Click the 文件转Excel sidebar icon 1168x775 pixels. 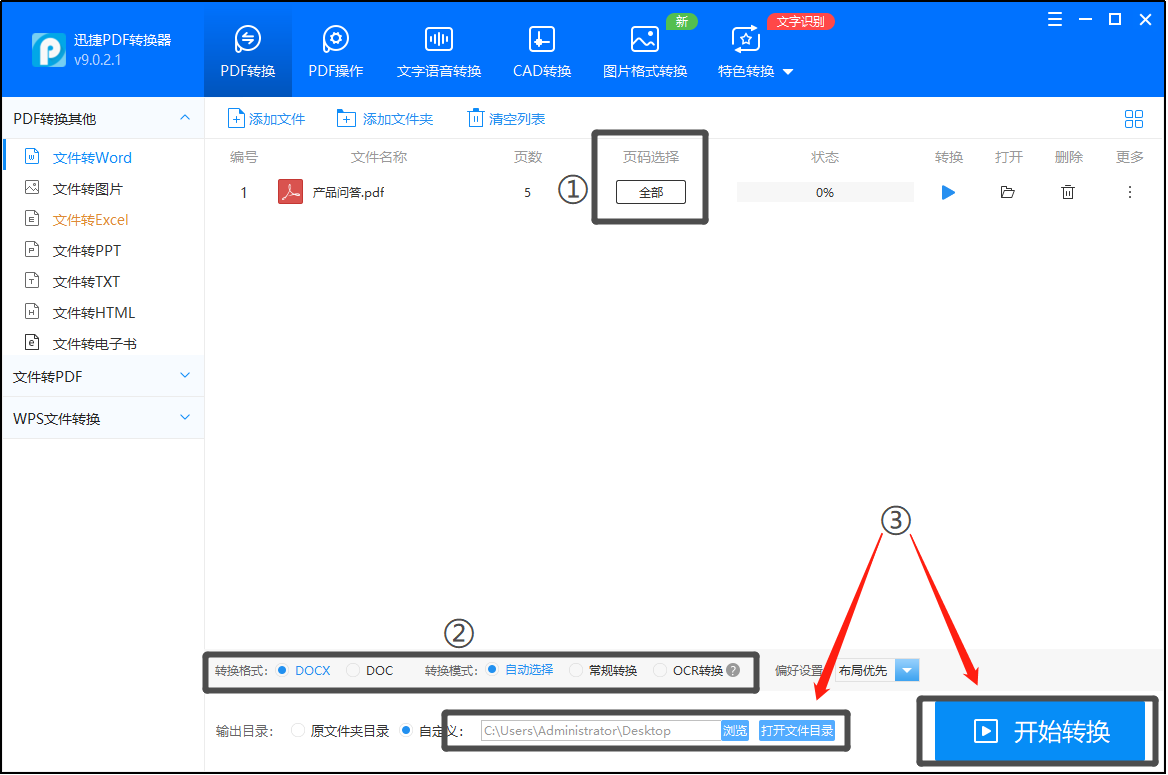(x=32, y=218)
